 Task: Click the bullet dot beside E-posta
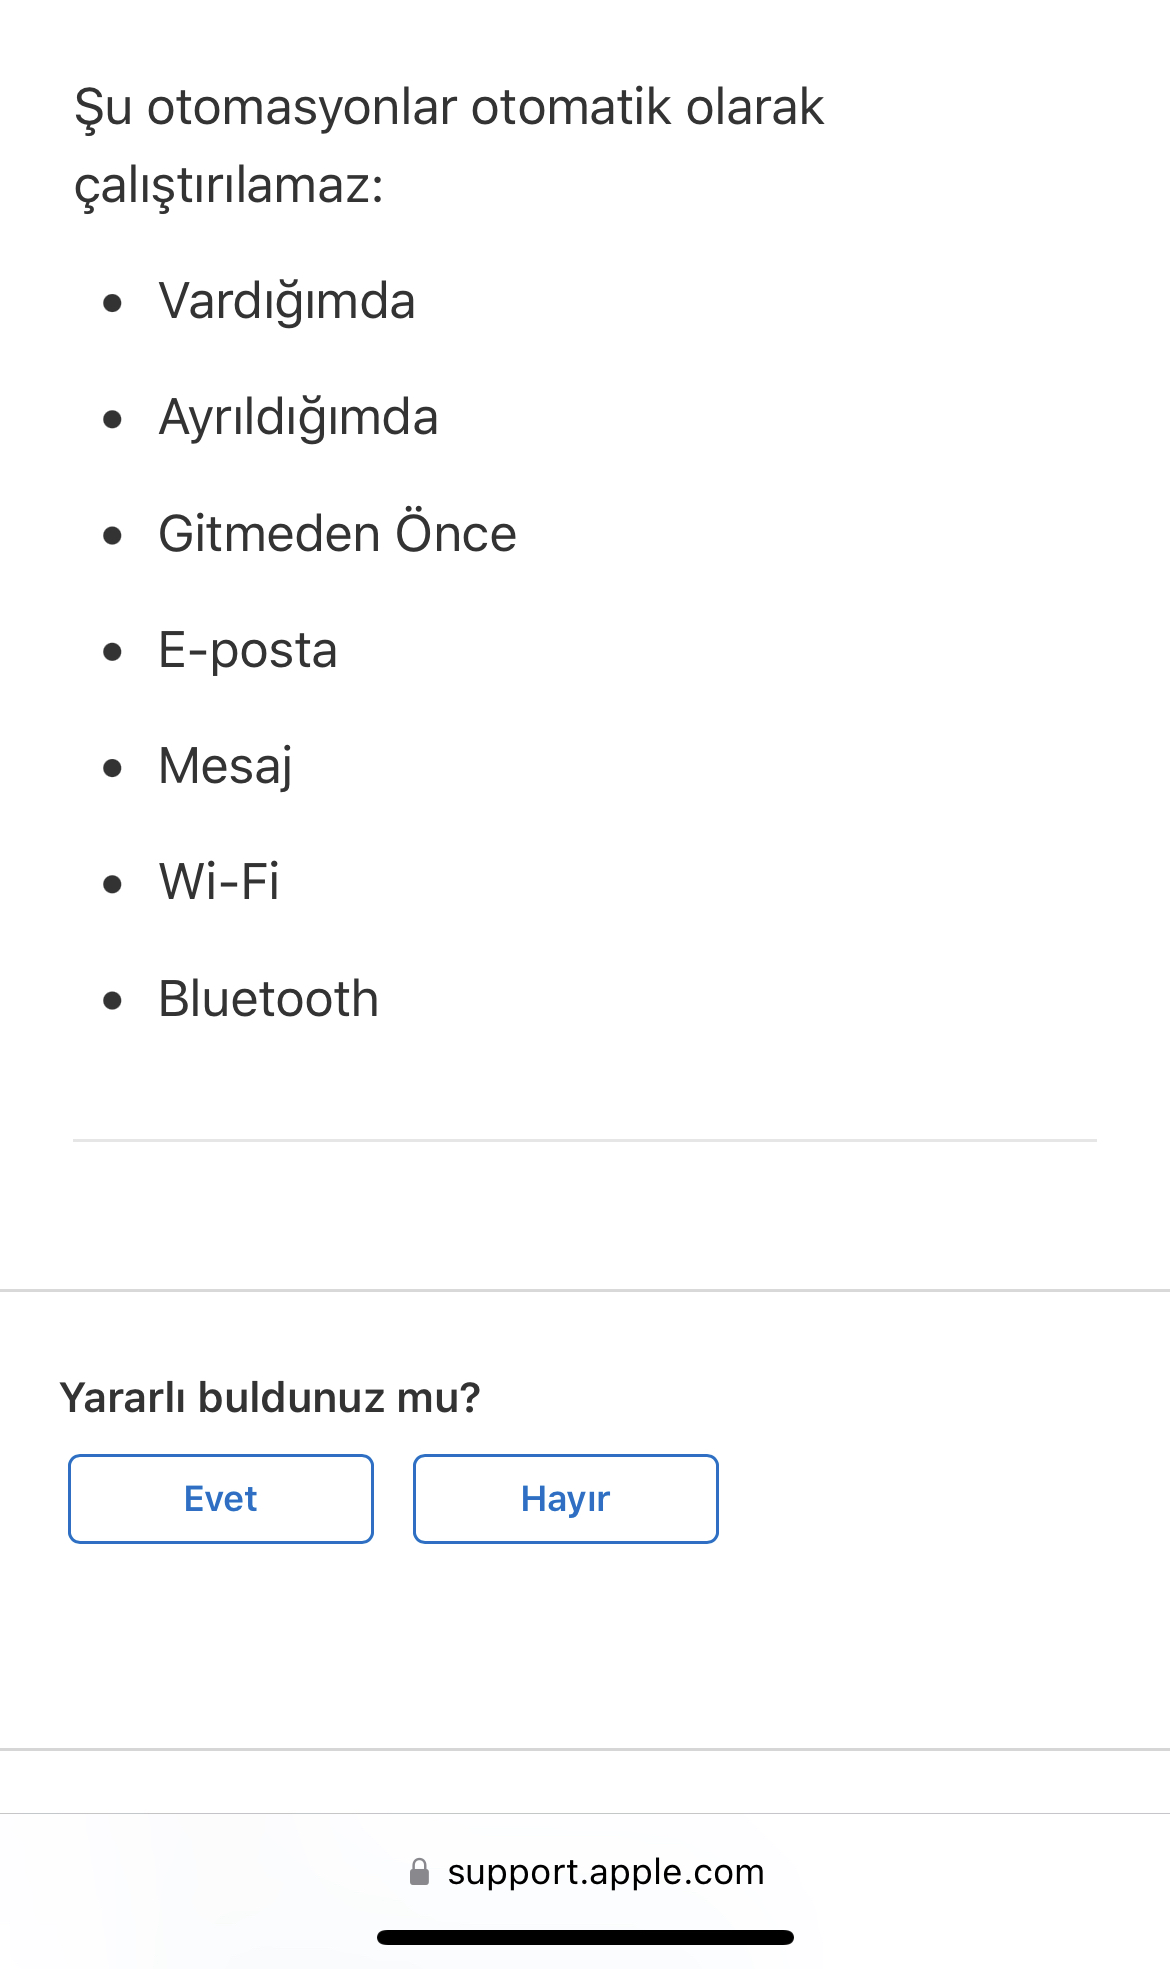pos(112,652)
